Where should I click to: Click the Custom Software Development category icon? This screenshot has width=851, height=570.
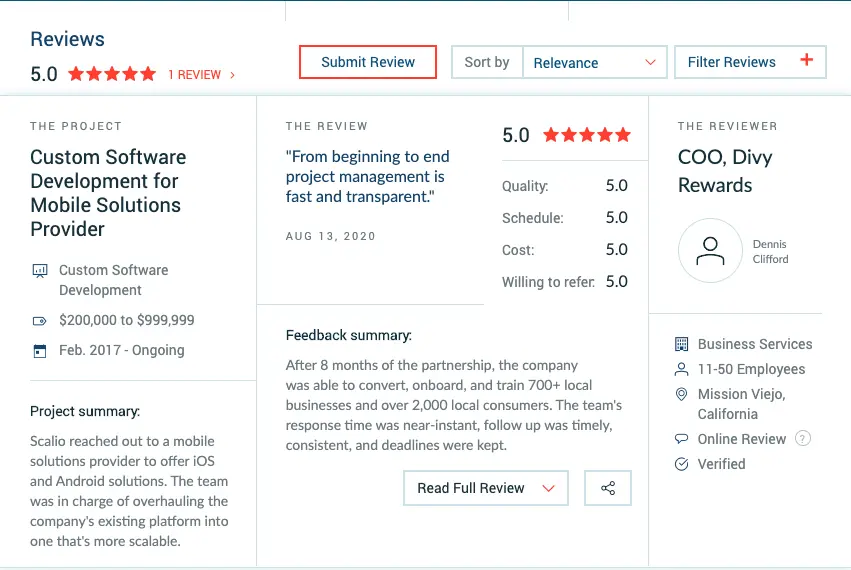pyautogui.click(x=40, y=271)
